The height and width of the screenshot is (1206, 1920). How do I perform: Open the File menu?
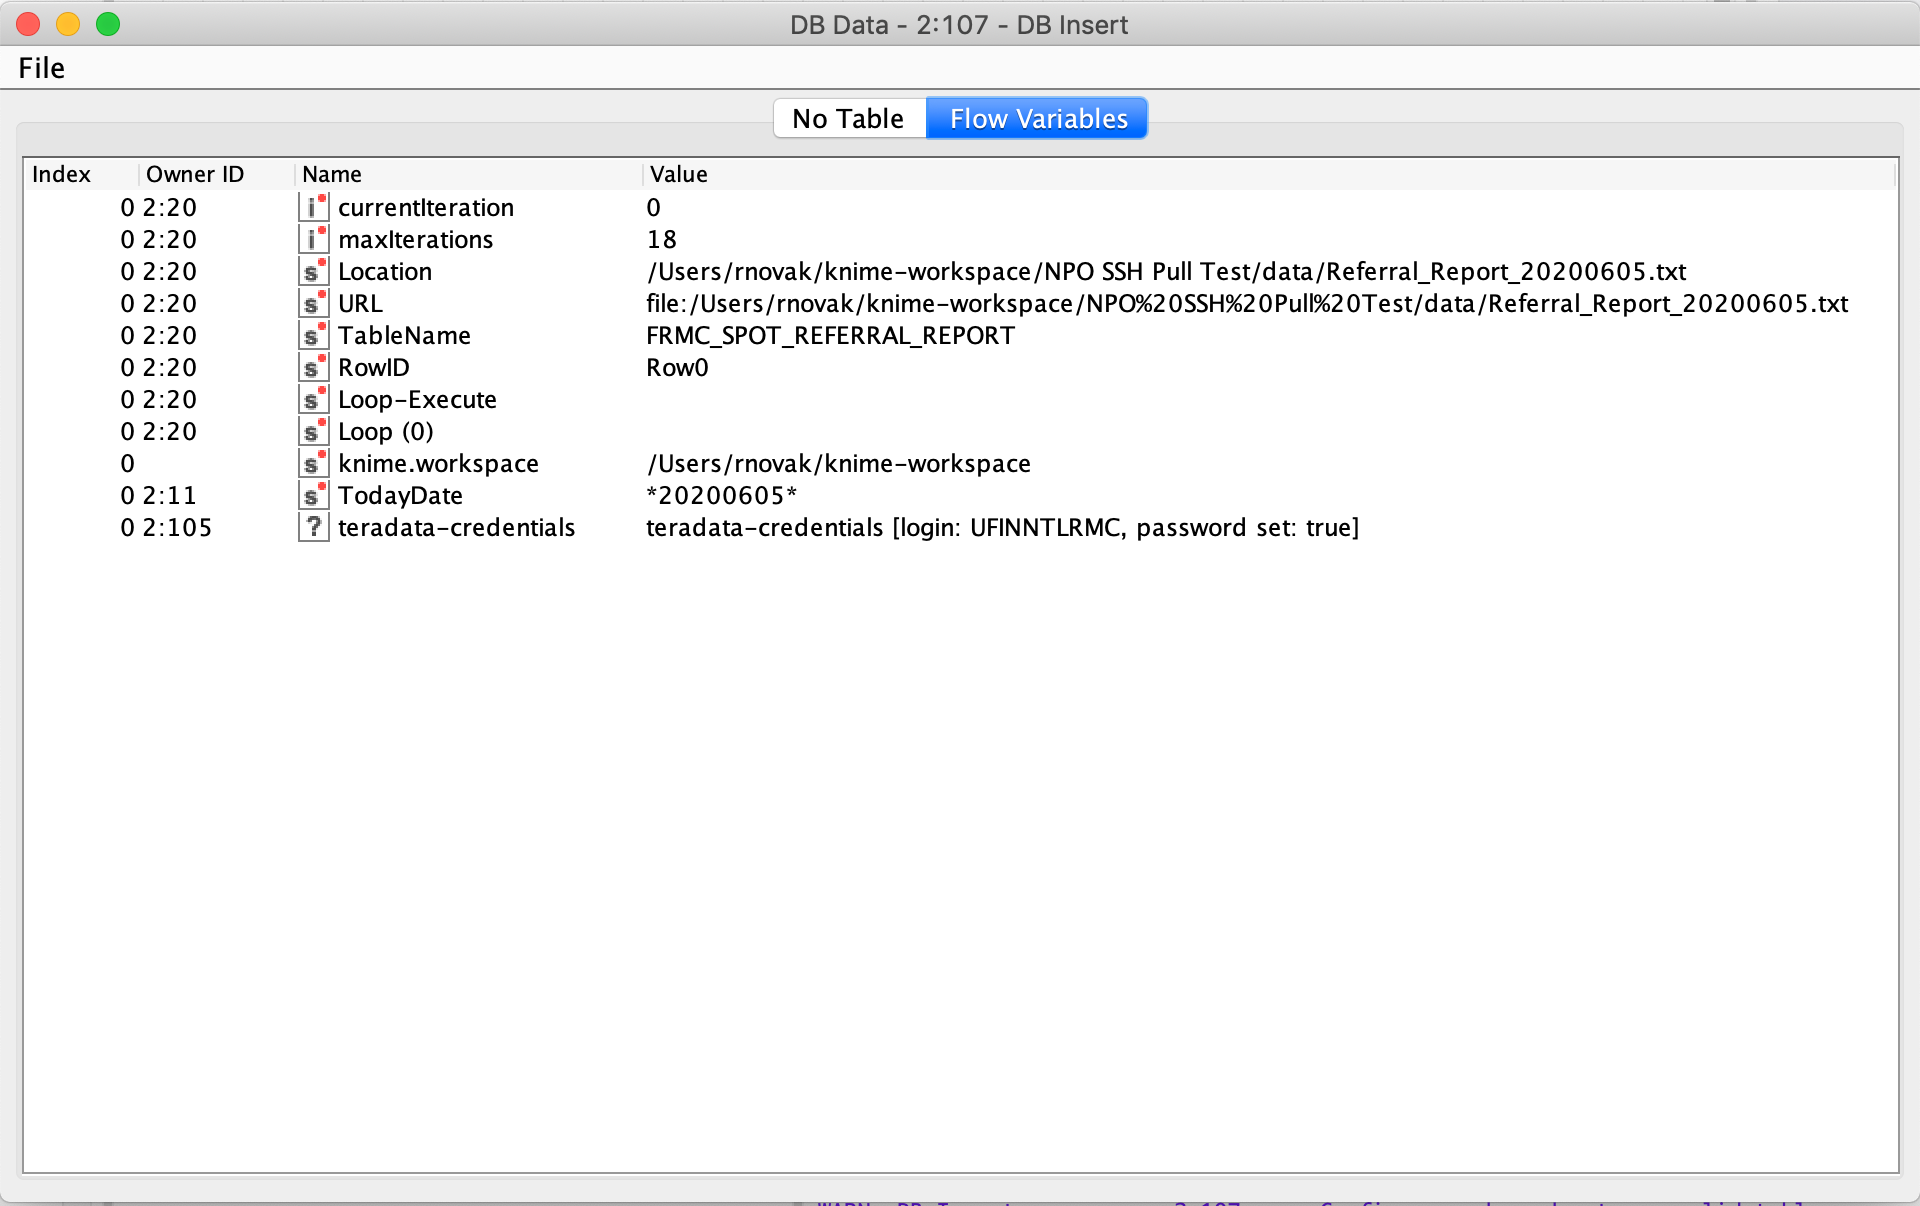pyautogui.click(x=41, y=68)
